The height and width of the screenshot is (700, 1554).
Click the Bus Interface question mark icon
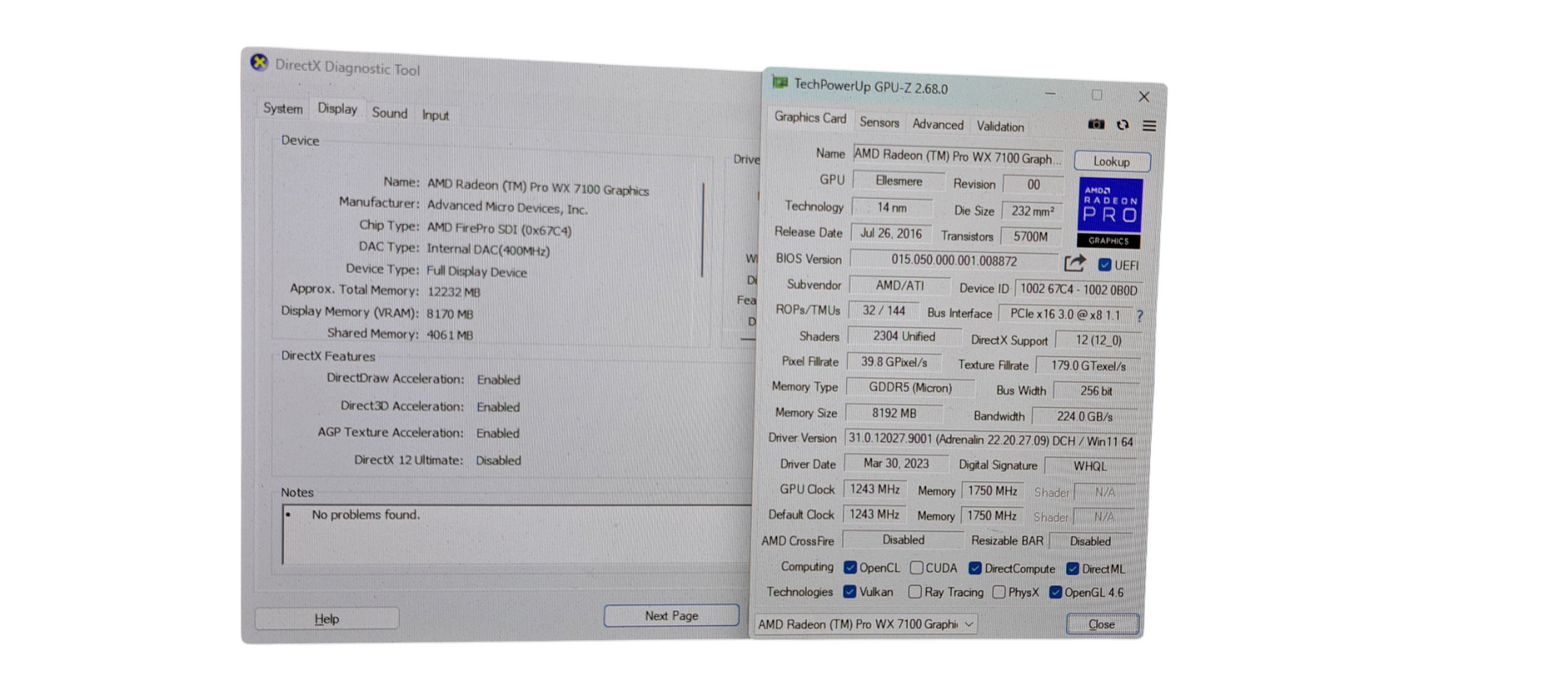(x=1139, y=316)
